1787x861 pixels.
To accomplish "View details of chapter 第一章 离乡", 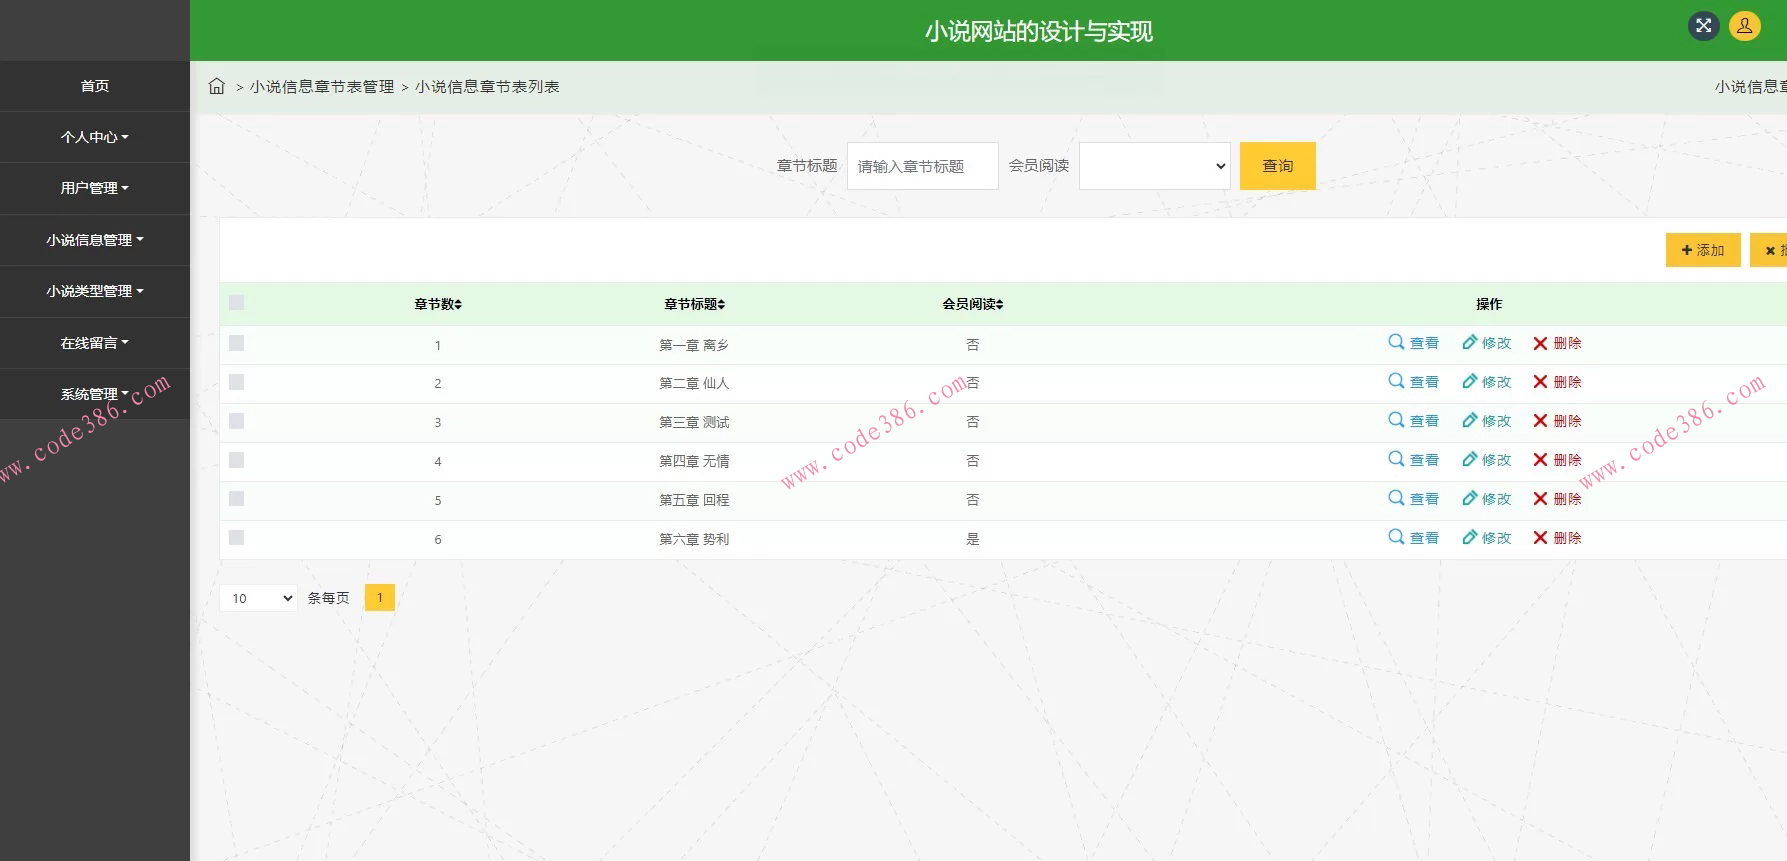I will click(1413, 343).
